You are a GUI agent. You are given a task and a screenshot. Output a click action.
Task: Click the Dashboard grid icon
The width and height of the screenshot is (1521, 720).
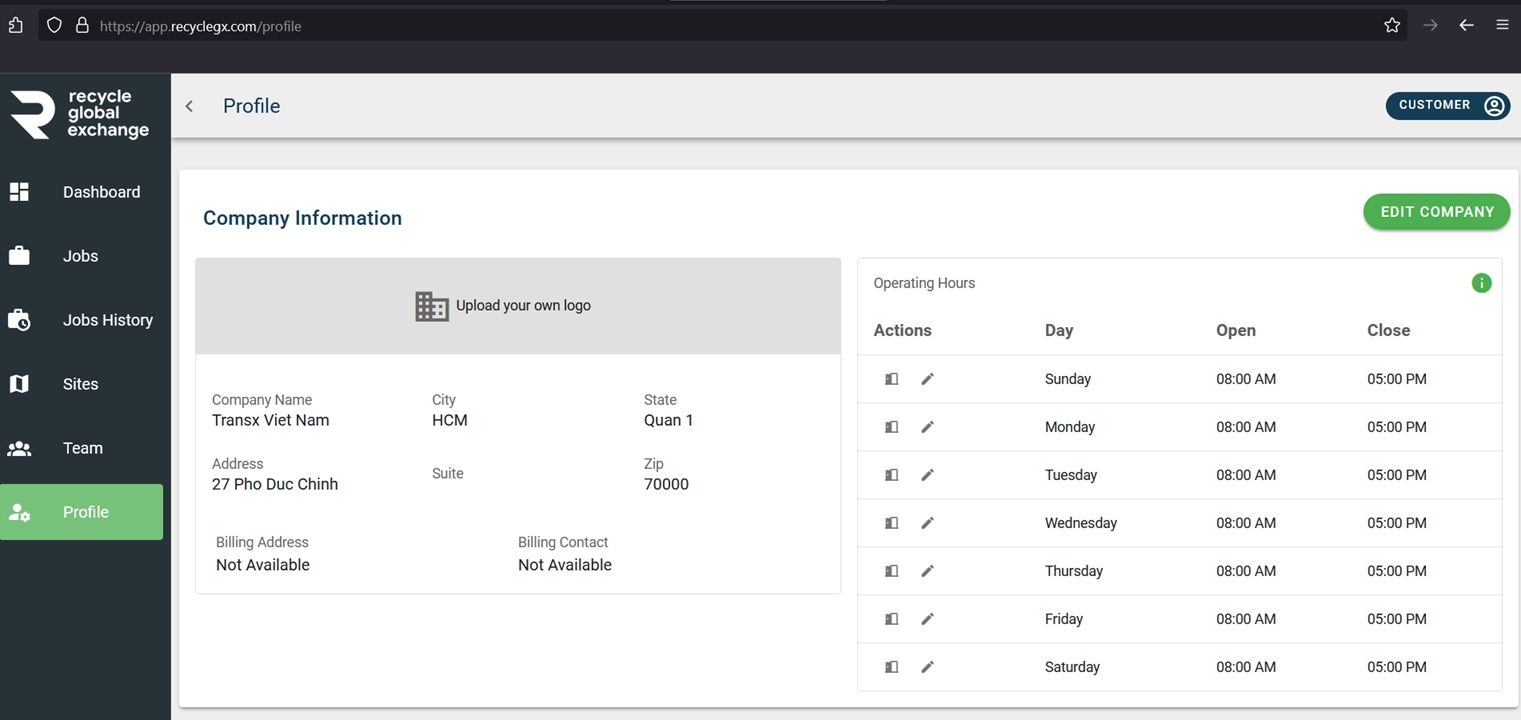click(x=19, y=192)
